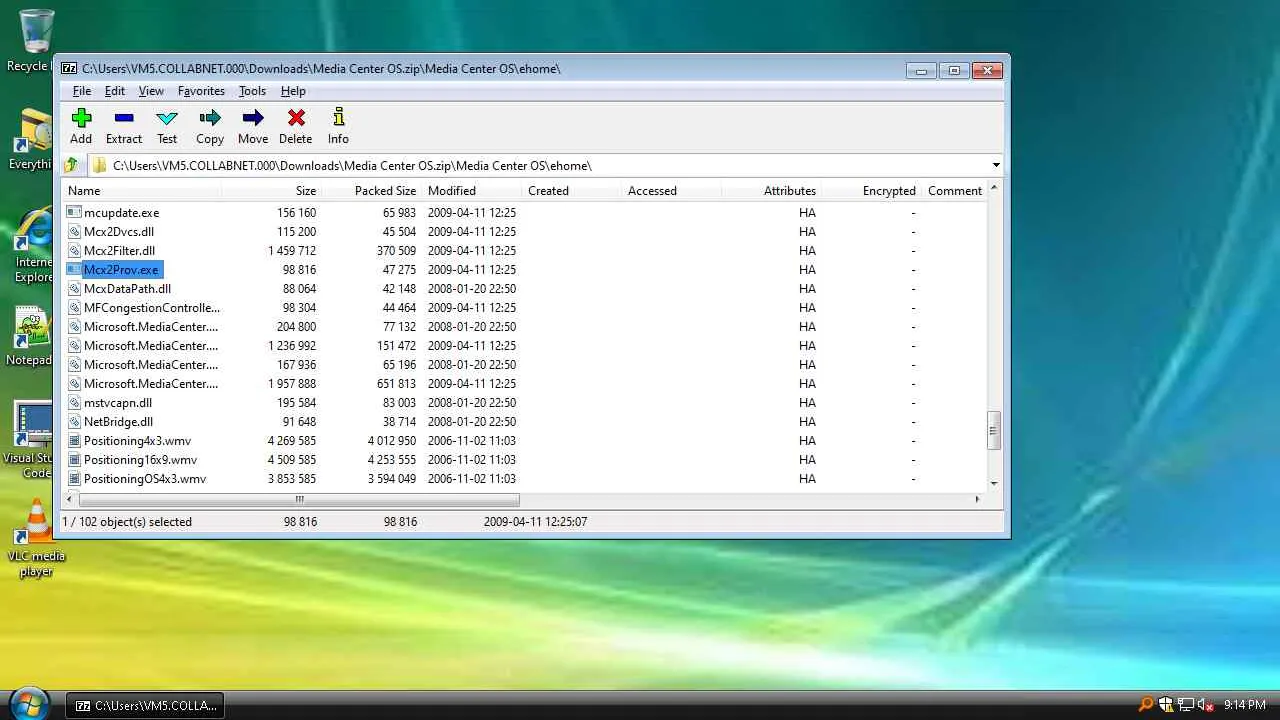Open the Favorites menu
The image size is (1280, 720).
tap(201, 91)
